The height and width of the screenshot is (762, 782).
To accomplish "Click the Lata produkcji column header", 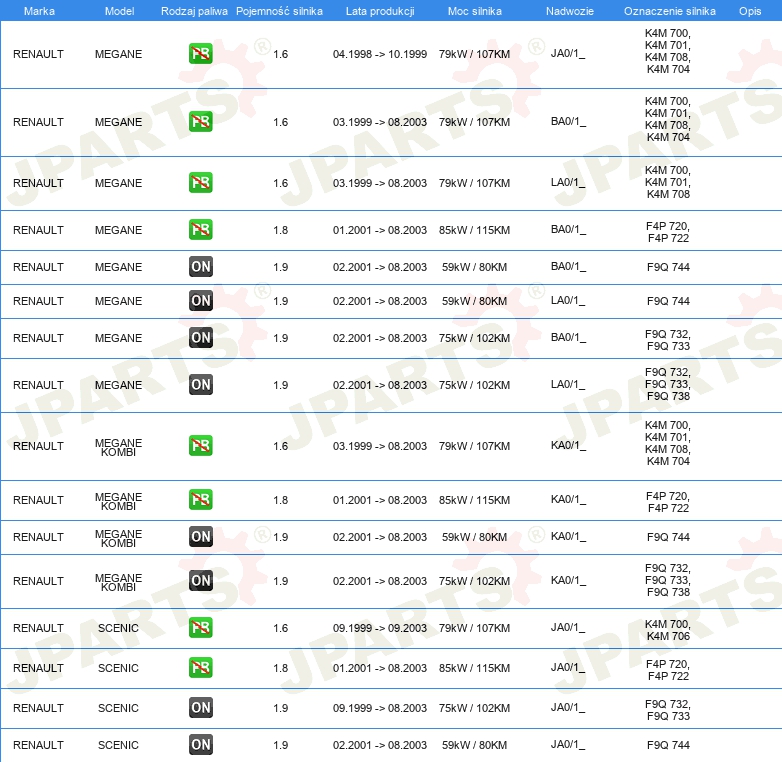I will (x=380, y=11).
